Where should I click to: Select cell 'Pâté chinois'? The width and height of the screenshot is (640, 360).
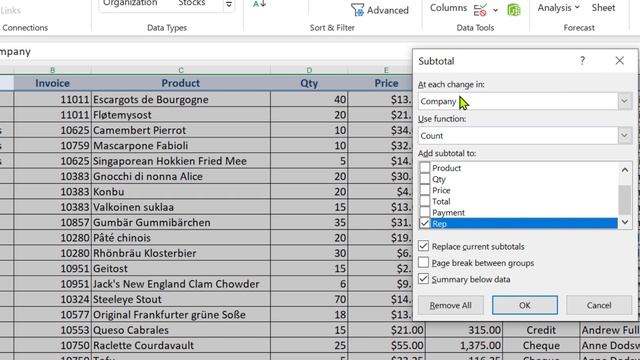181,238
